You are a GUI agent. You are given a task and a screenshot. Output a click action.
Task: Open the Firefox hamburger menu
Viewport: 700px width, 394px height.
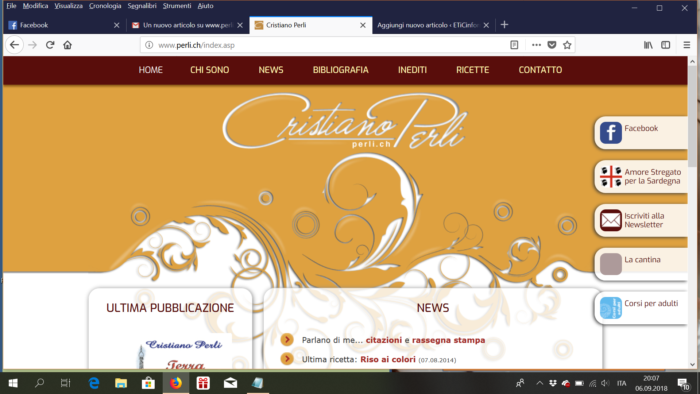tap(687, 45)
